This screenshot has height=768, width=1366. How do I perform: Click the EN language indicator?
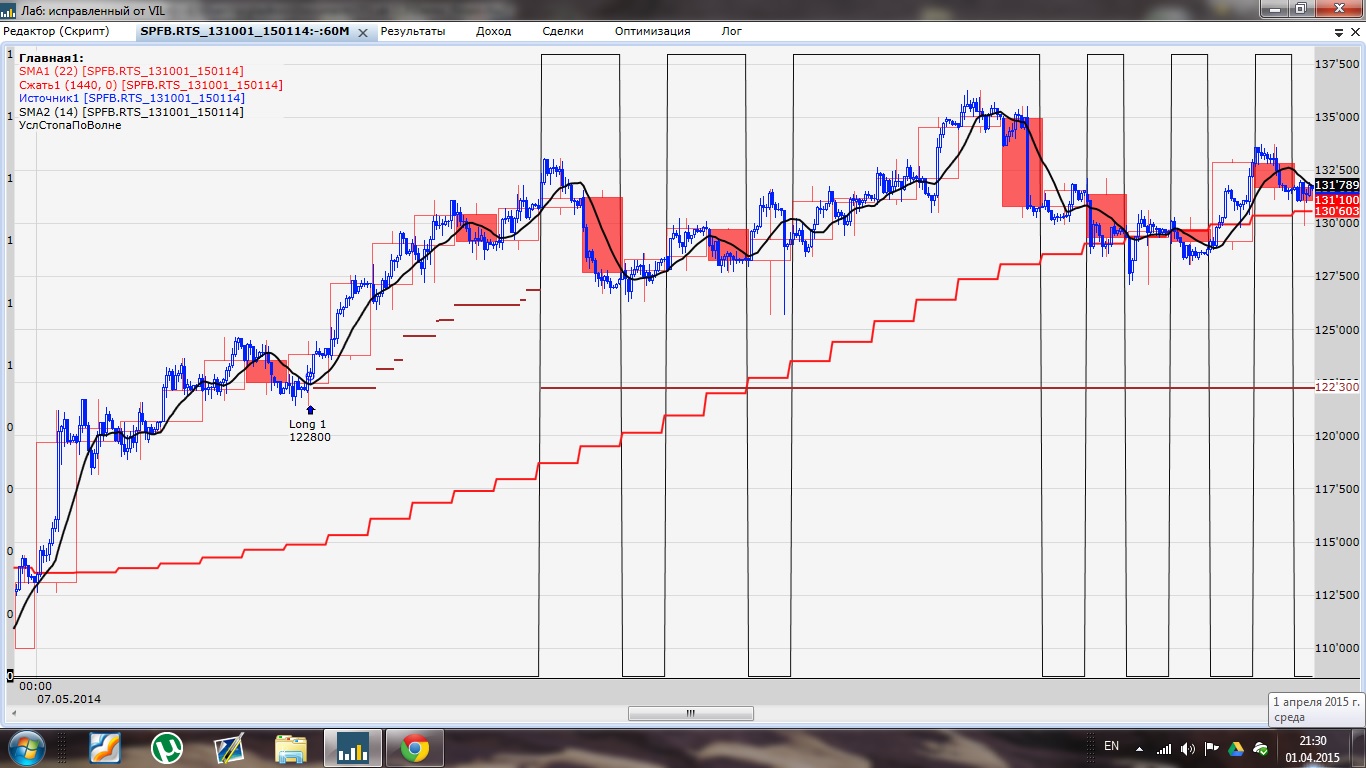click(x=1111, y=746)
